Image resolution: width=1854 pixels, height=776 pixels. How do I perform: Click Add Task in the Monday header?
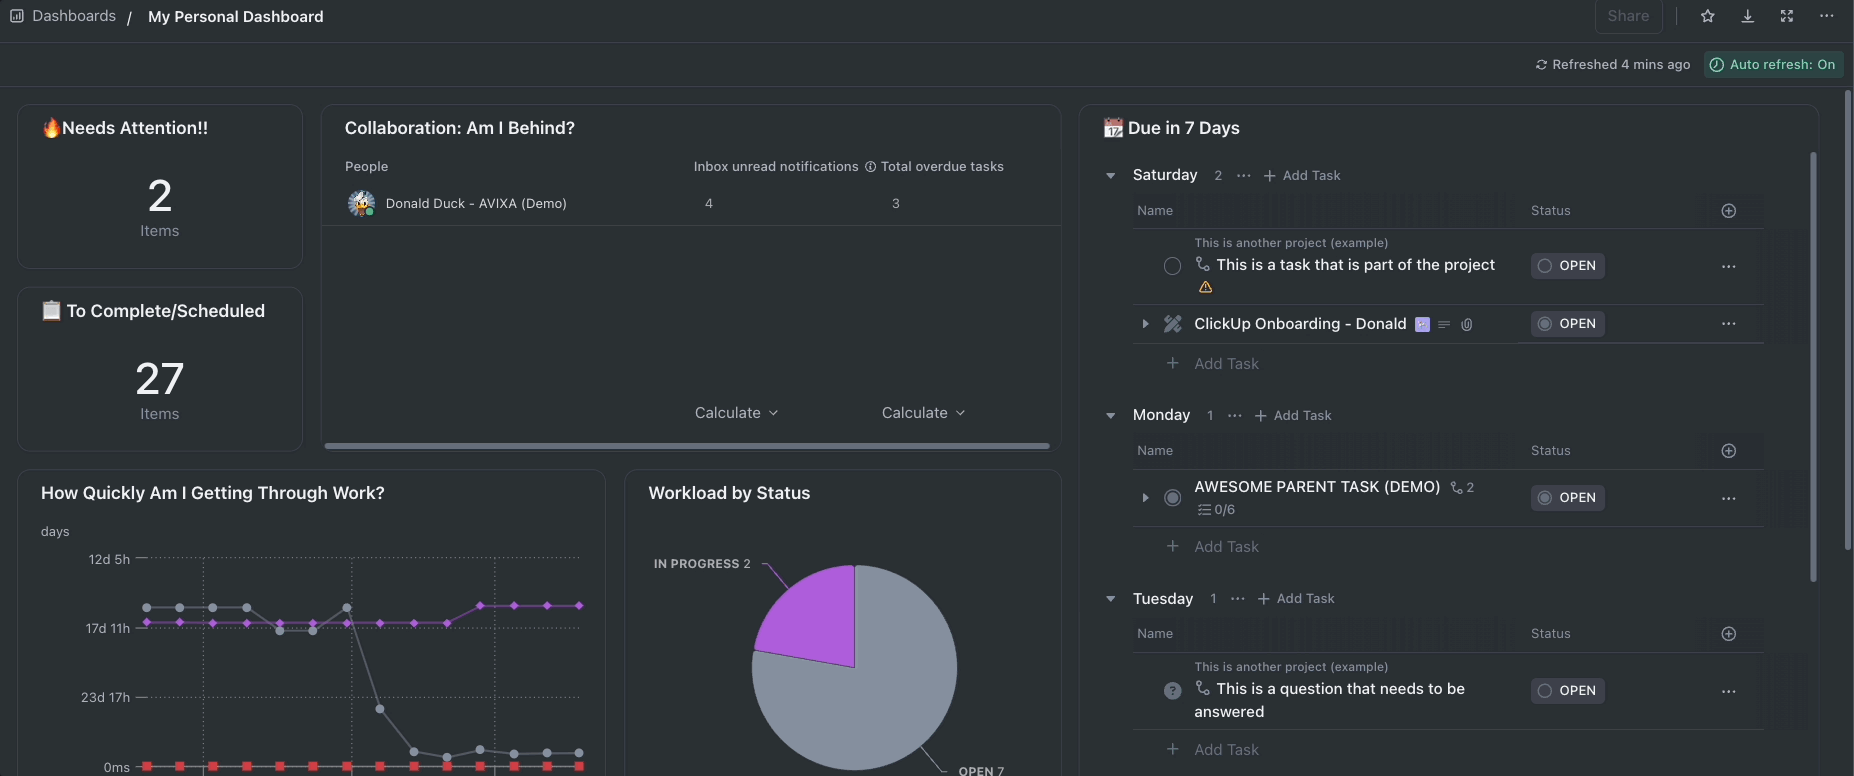click(x=1293, y=416)
